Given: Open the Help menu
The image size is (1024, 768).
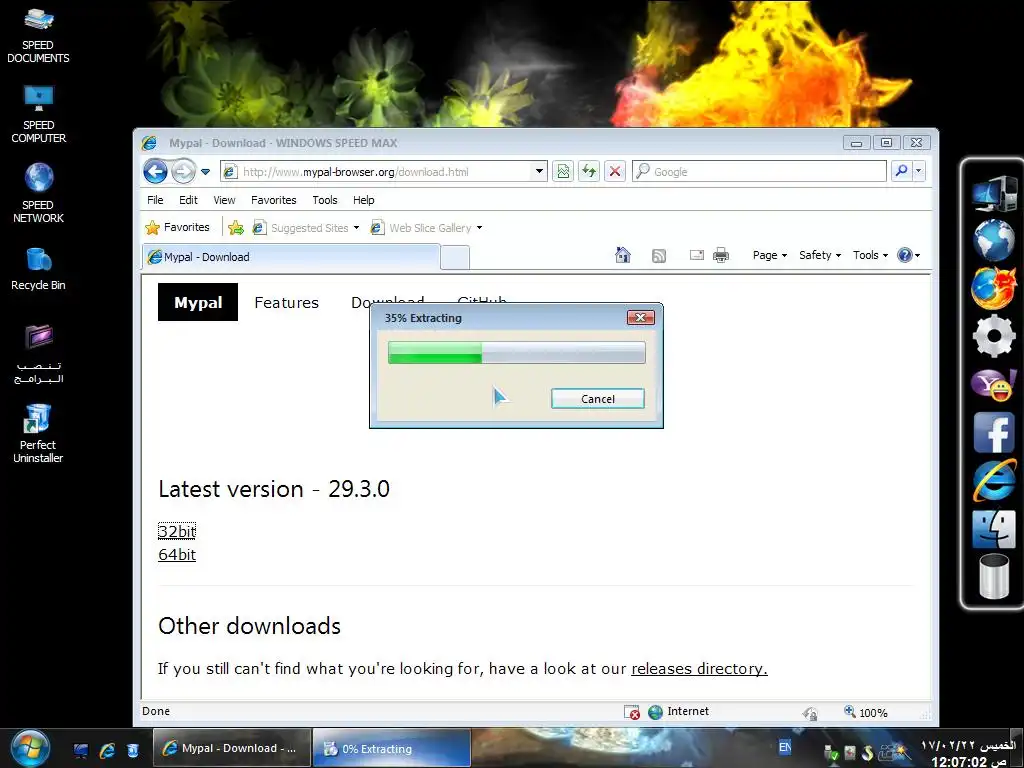Looking at the screenshot, I should (364, 200).
